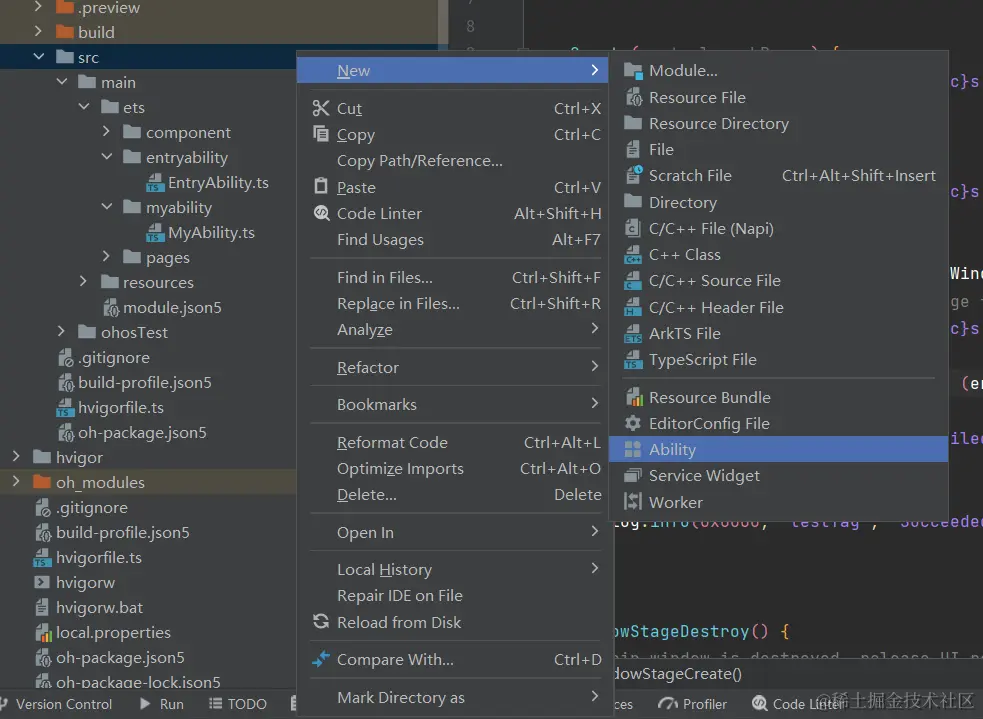Viewport: 983px width, 719px height.
Task: Click the EditorConfig File gear icon
Action: (633, 423)
